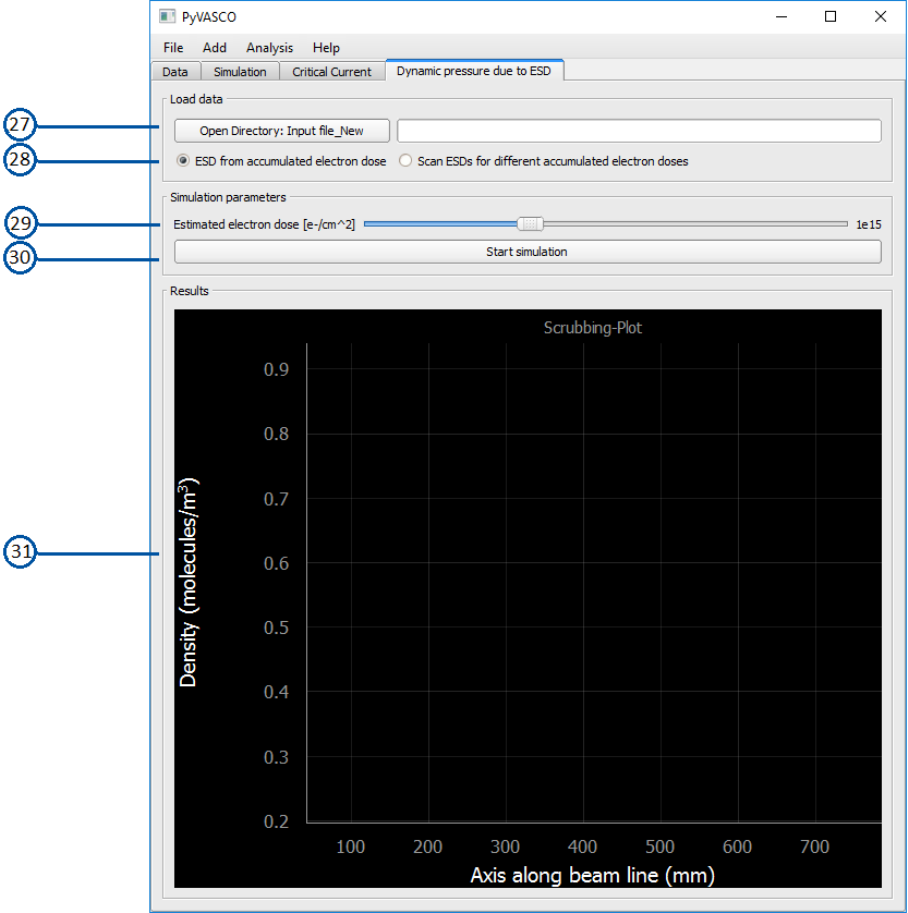The height and width of the screenshot is (913, 908).
Task: Focus the directory path input field
Action: 639,131
